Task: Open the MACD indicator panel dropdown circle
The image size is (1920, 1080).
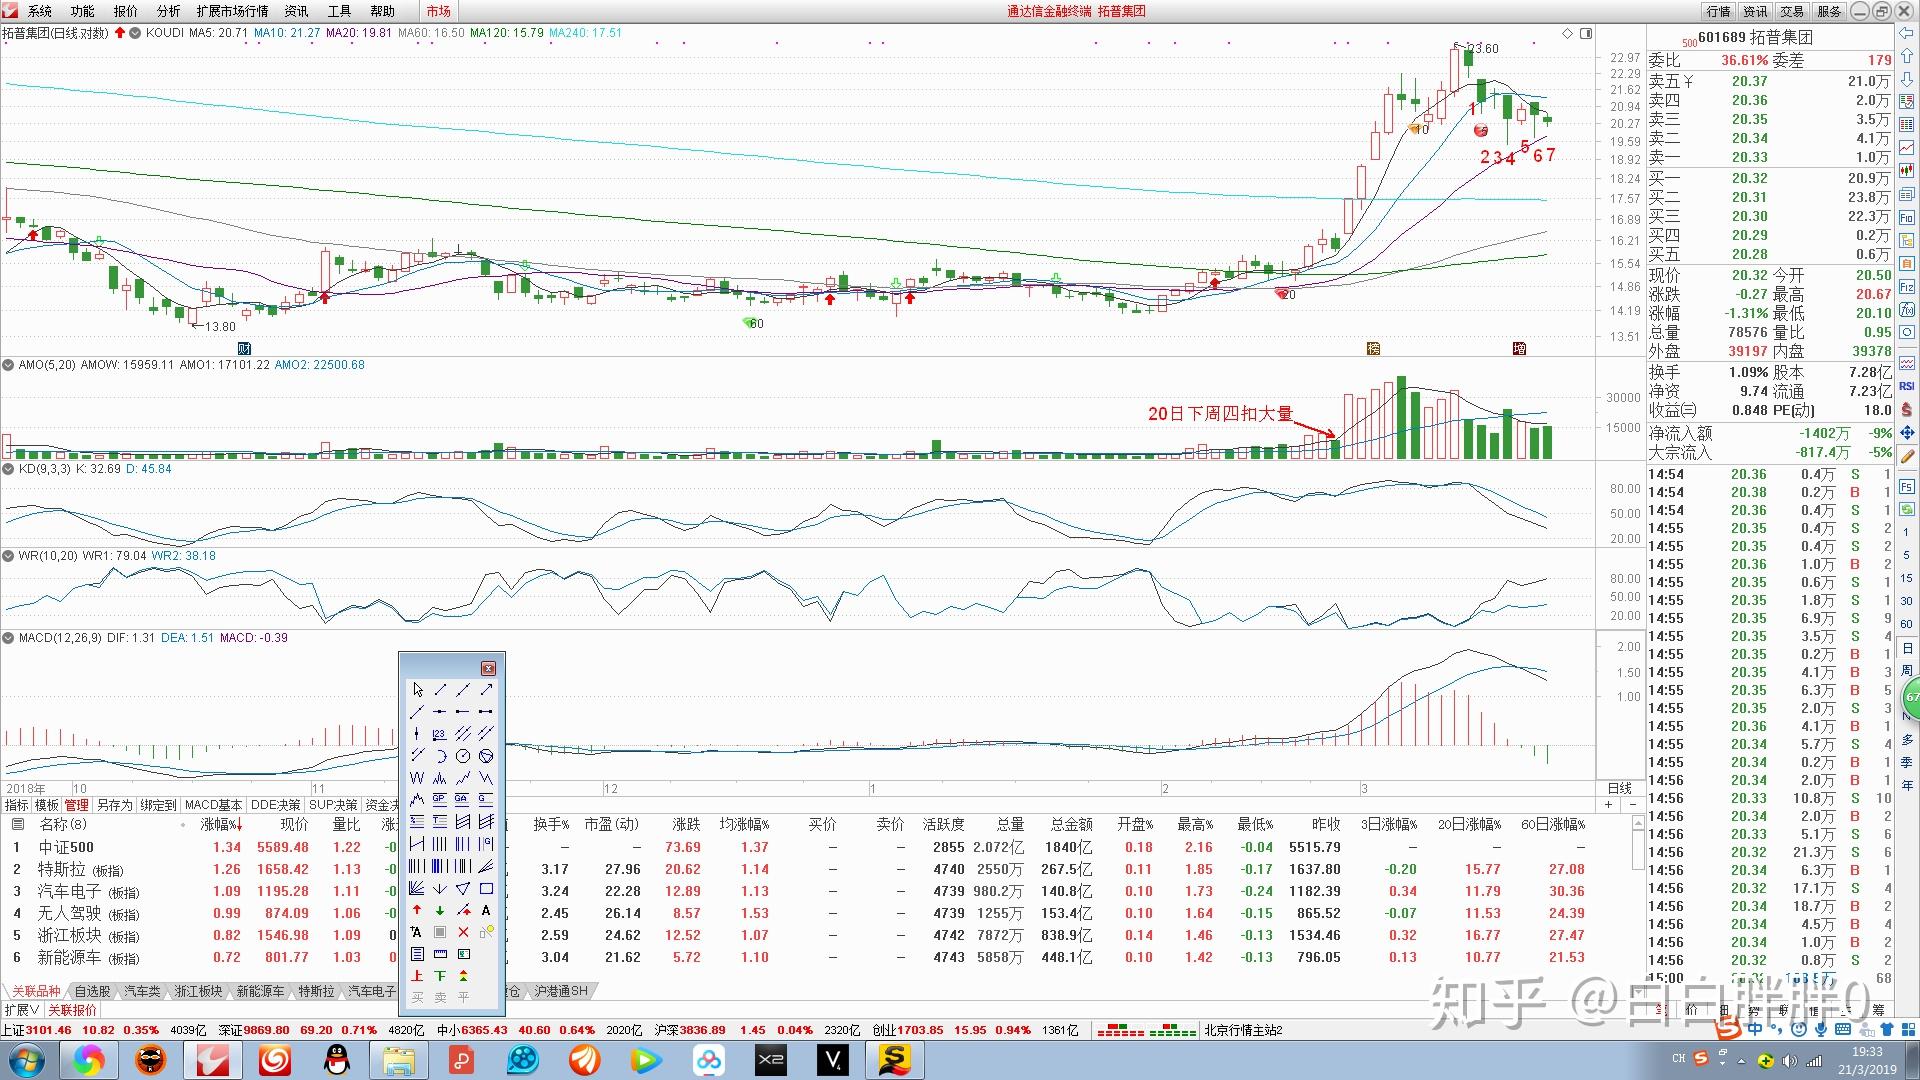Action: 9,637
